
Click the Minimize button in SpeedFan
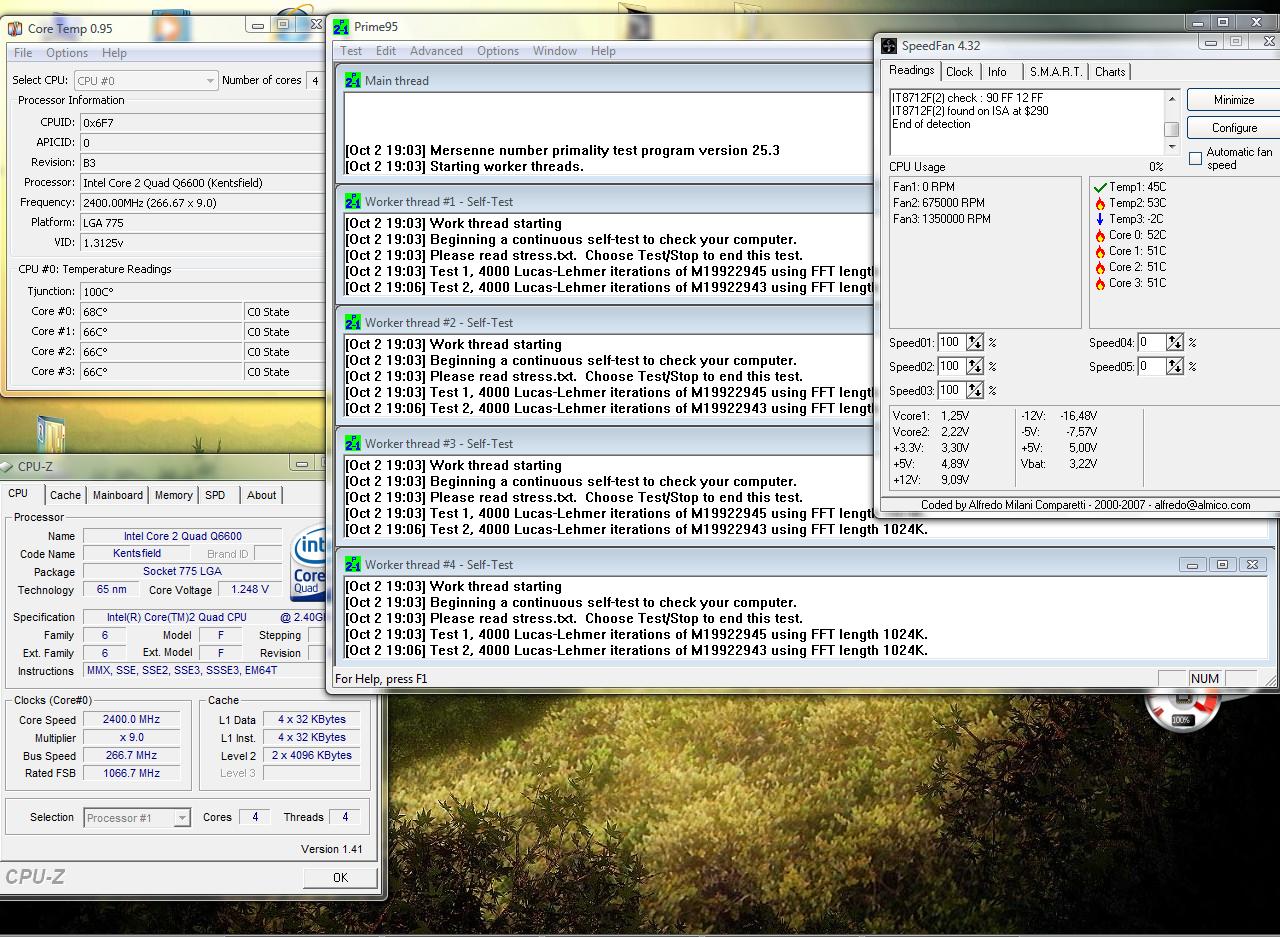coord(1234,100)
